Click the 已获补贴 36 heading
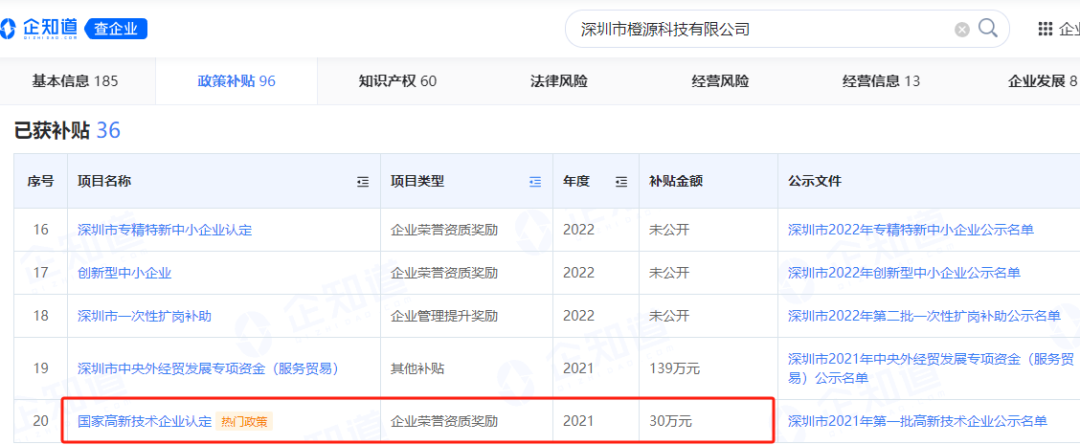 pyautogui.click(x=68, y=130)
